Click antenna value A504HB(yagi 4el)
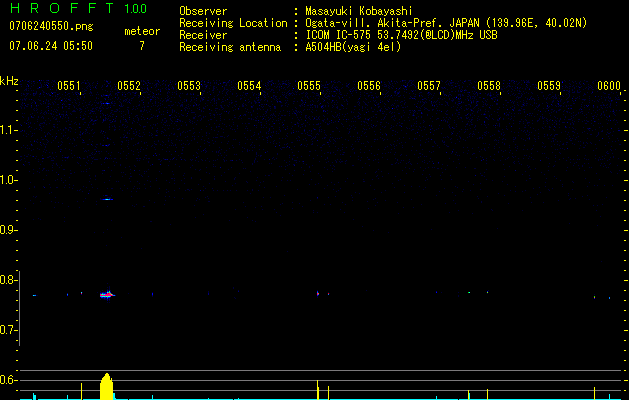 click(353, 47)
